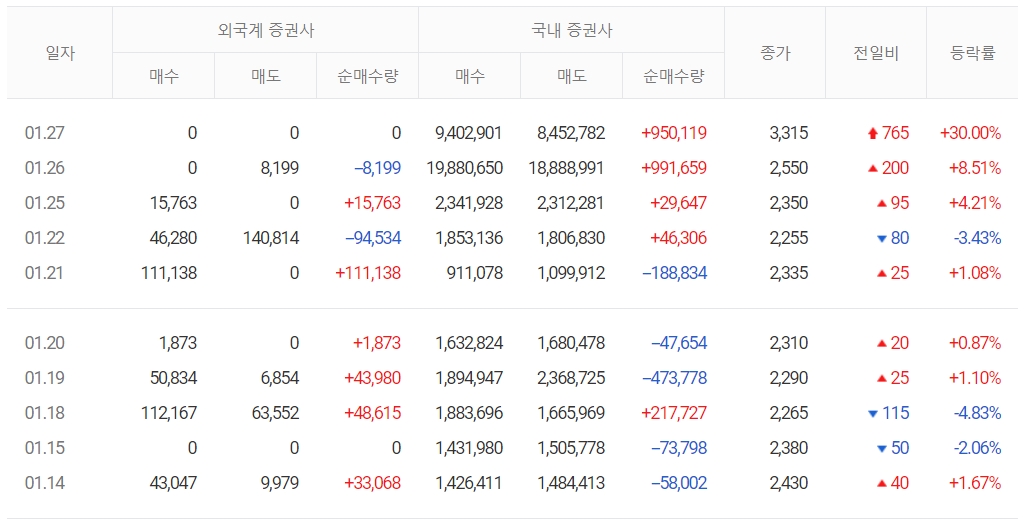Click foreign net volume -94,534
1027x522 pixels.
coord(373,238)
